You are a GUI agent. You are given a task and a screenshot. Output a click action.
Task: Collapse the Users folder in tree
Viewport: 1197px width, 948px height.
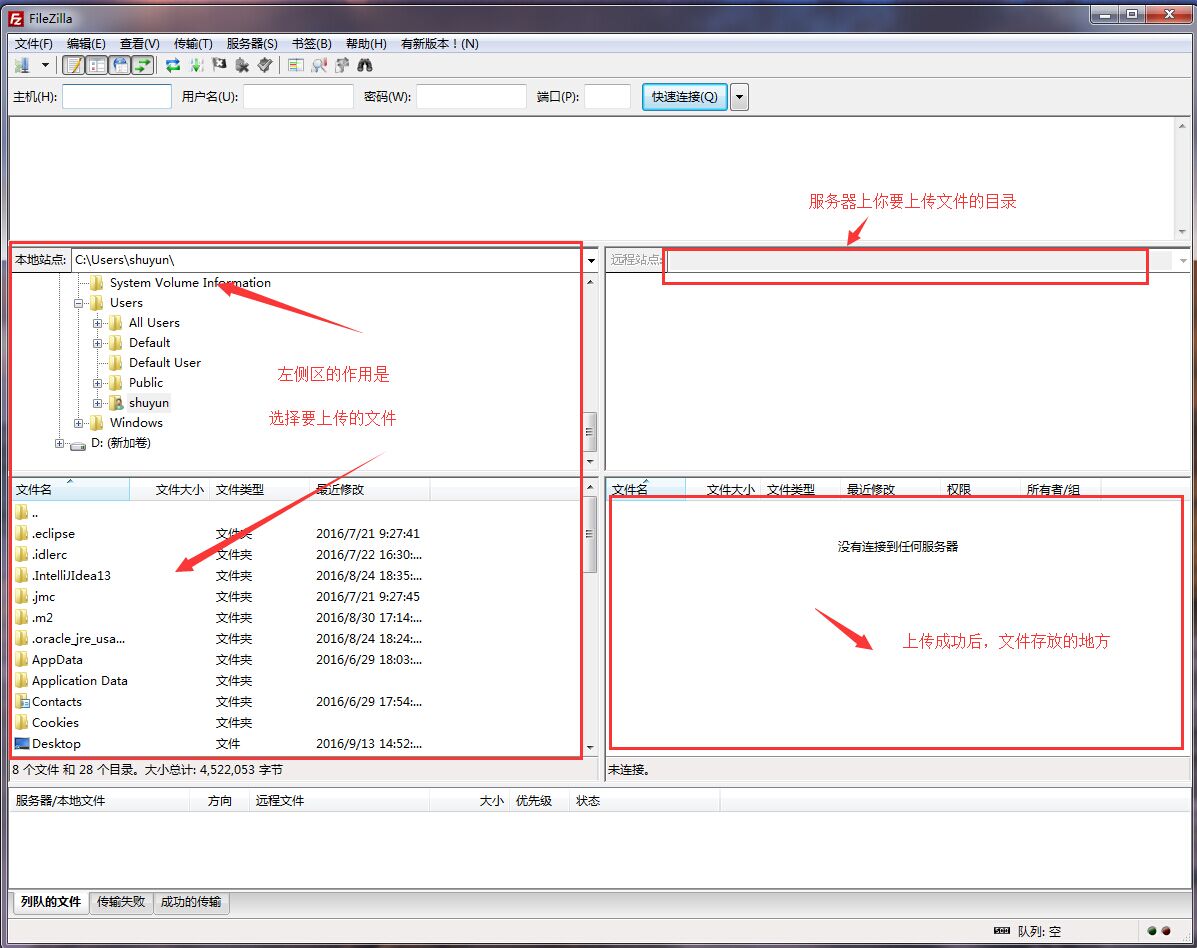pos(79,303)
